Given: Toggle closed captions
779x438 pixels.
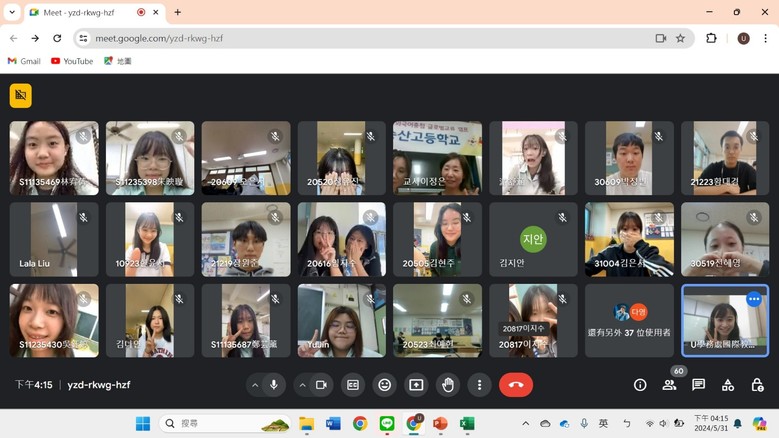Looking at the screenshot, I should coord(353,385).
